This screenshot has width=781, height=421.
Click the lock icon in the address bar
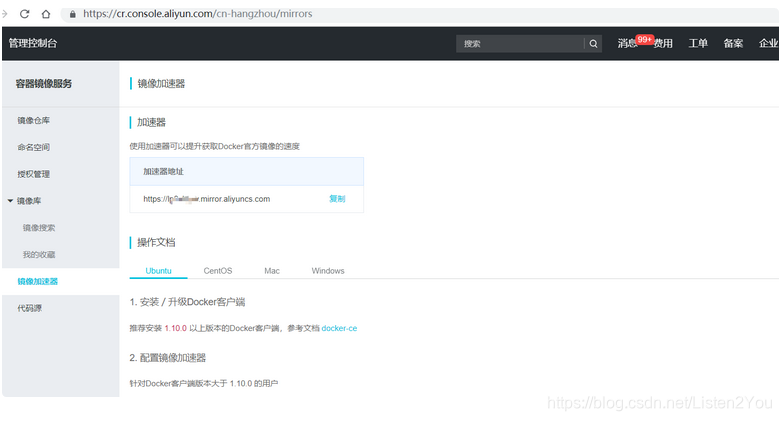[x=73, y=14]
